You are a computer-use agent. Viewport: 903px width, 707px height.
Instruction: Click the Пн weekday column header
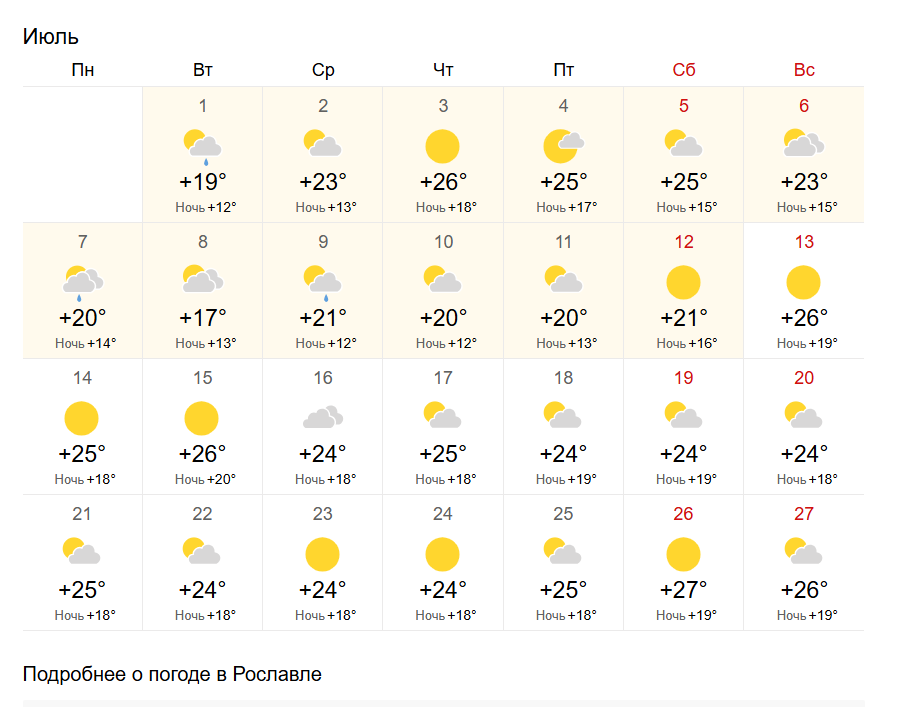point(82,70)
